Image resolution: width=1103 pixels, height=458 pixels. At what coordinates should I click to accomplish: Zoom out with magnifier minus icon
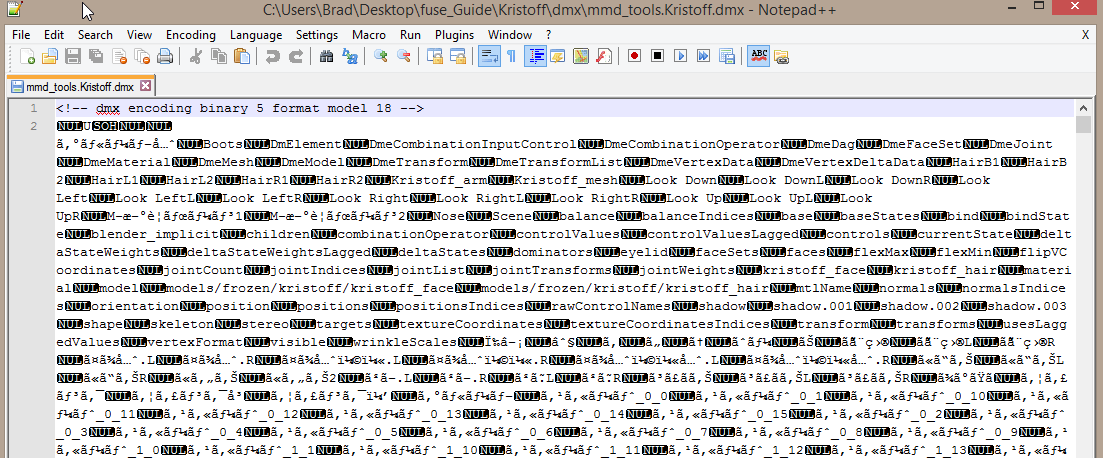[404, 56]
